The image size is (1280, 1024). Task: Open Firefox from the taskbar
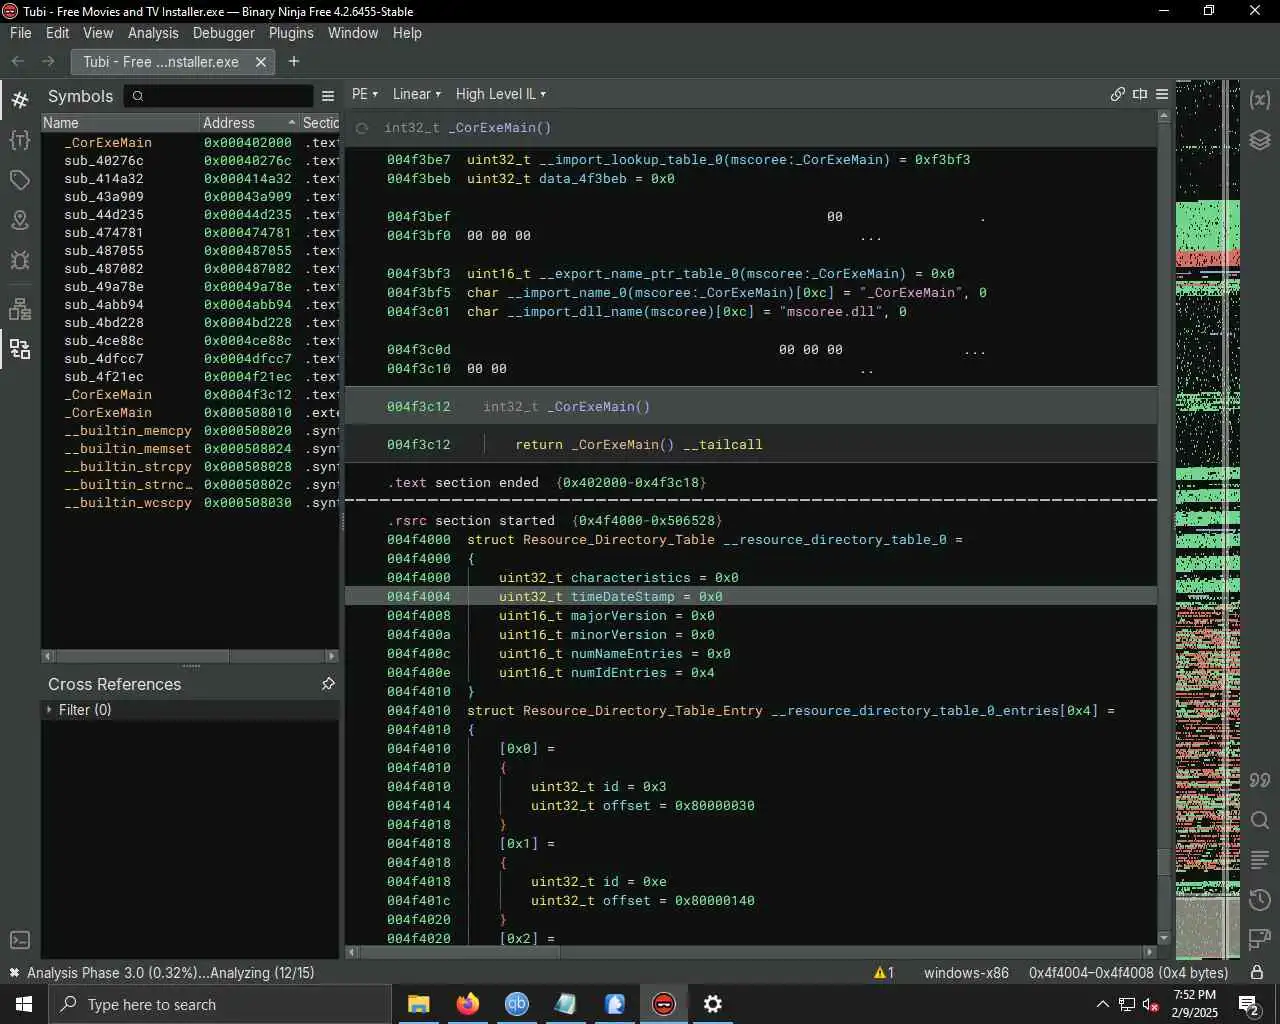[x=468, y=1004]
